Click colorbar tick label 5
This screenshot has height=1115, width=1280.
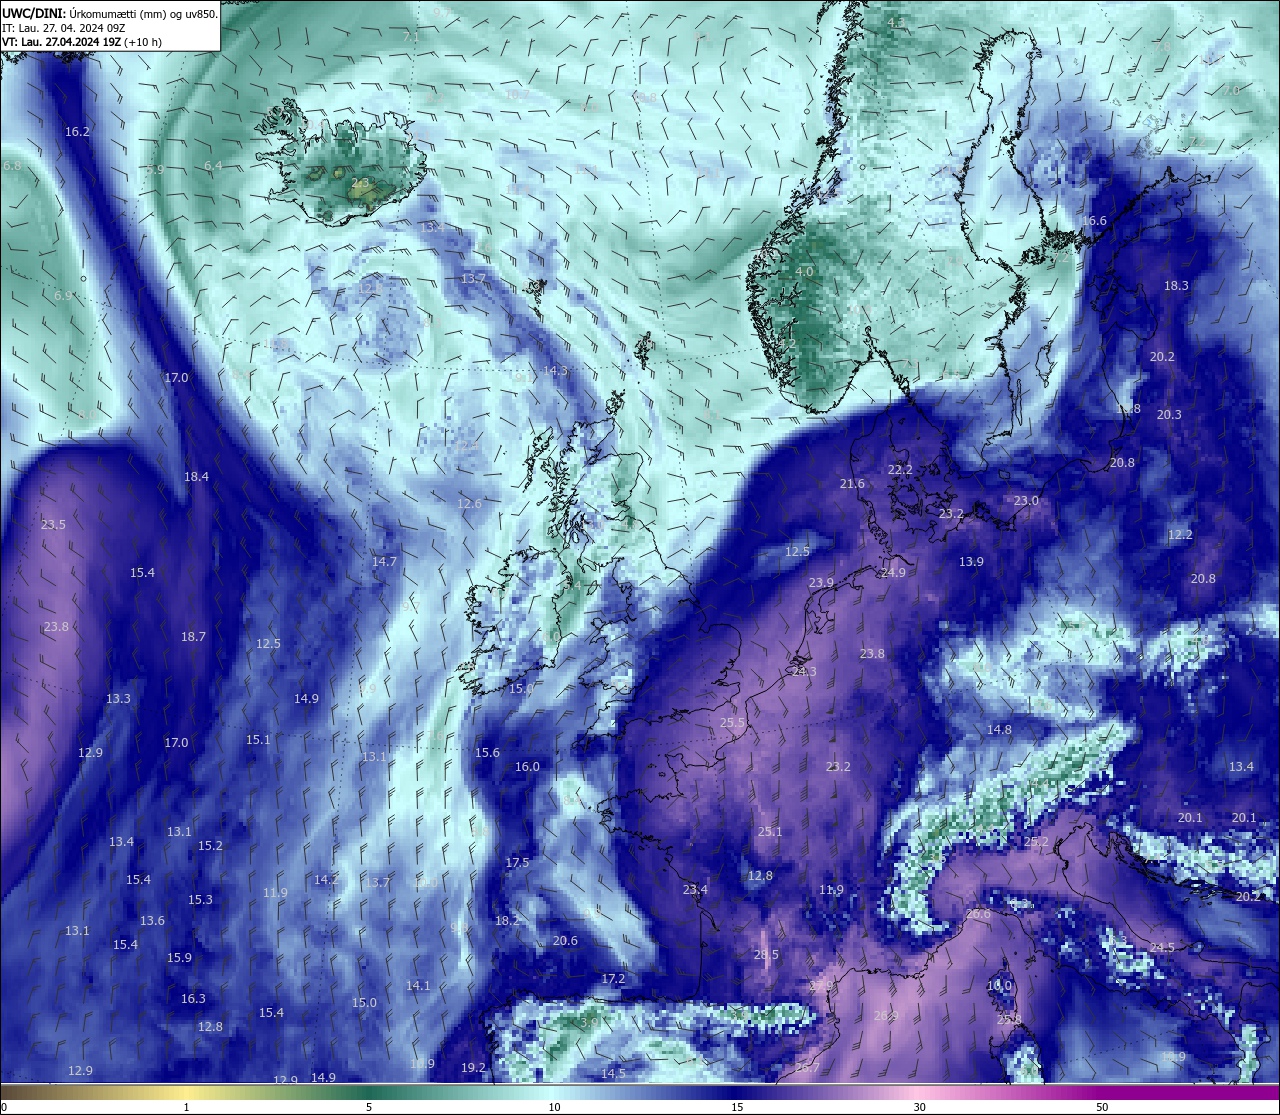point(369,1107)
